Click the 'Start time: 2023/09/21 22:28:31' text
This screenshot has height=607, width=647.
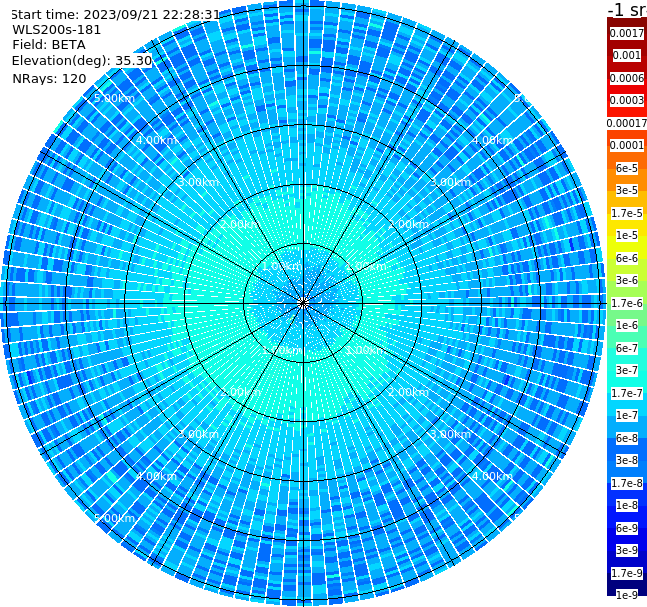click(115, 14)
